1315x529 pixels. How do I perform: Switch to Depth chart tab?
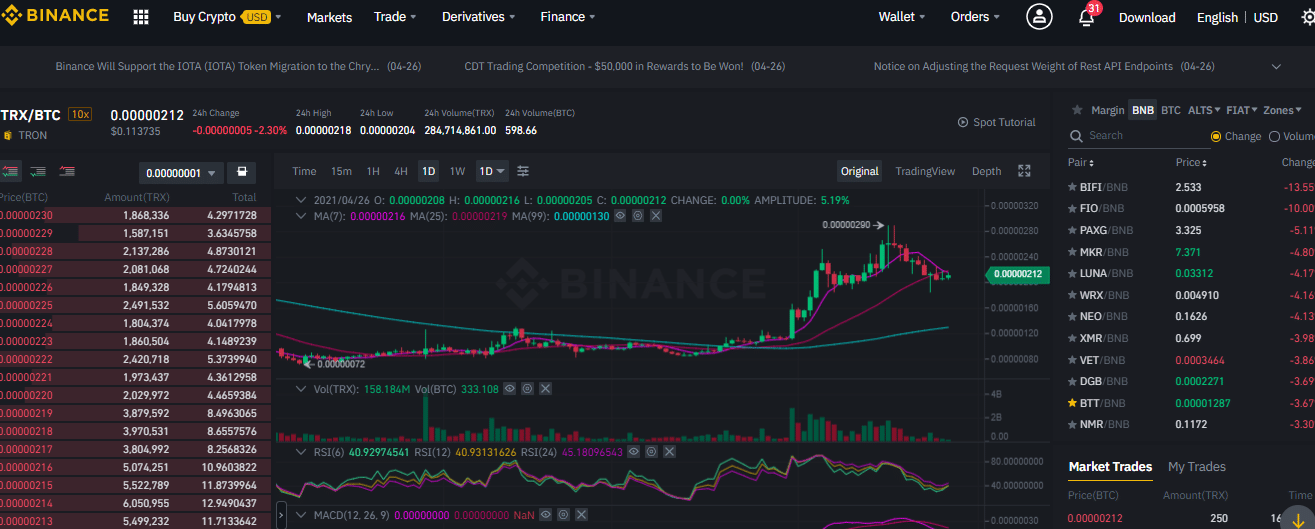(x=986, y=171)
